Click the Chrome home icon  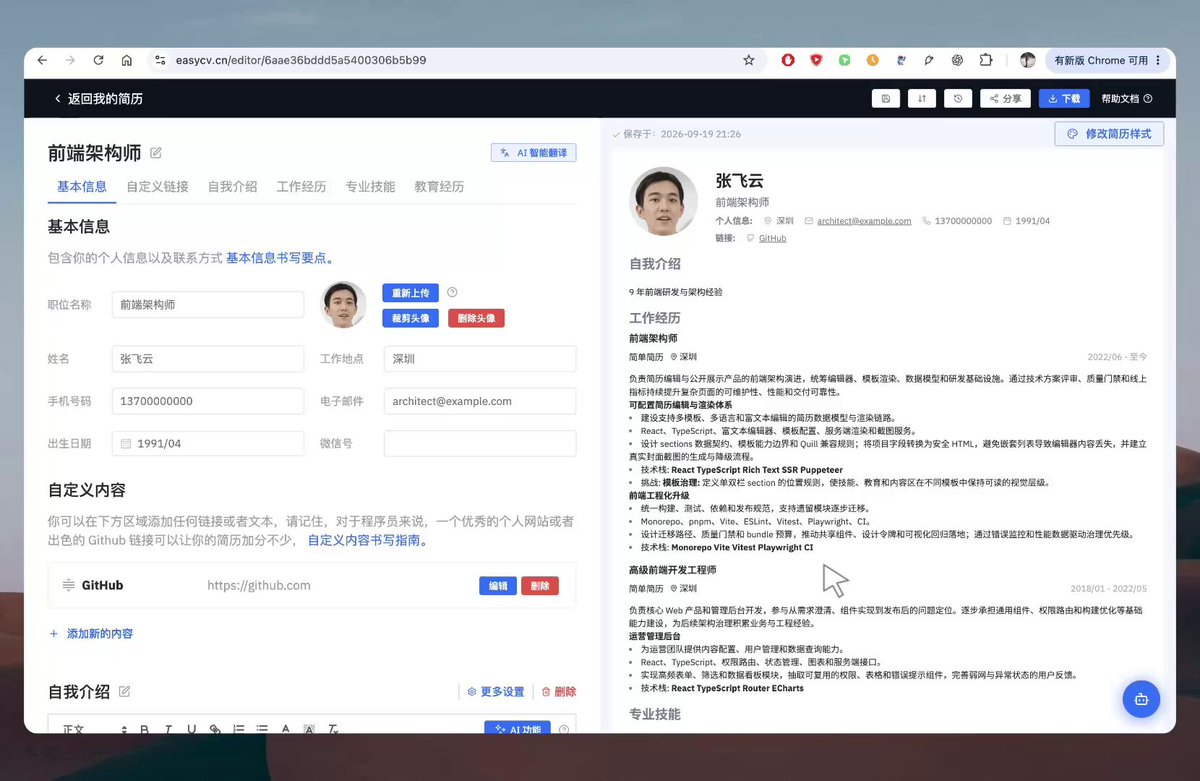coord(126,60)
